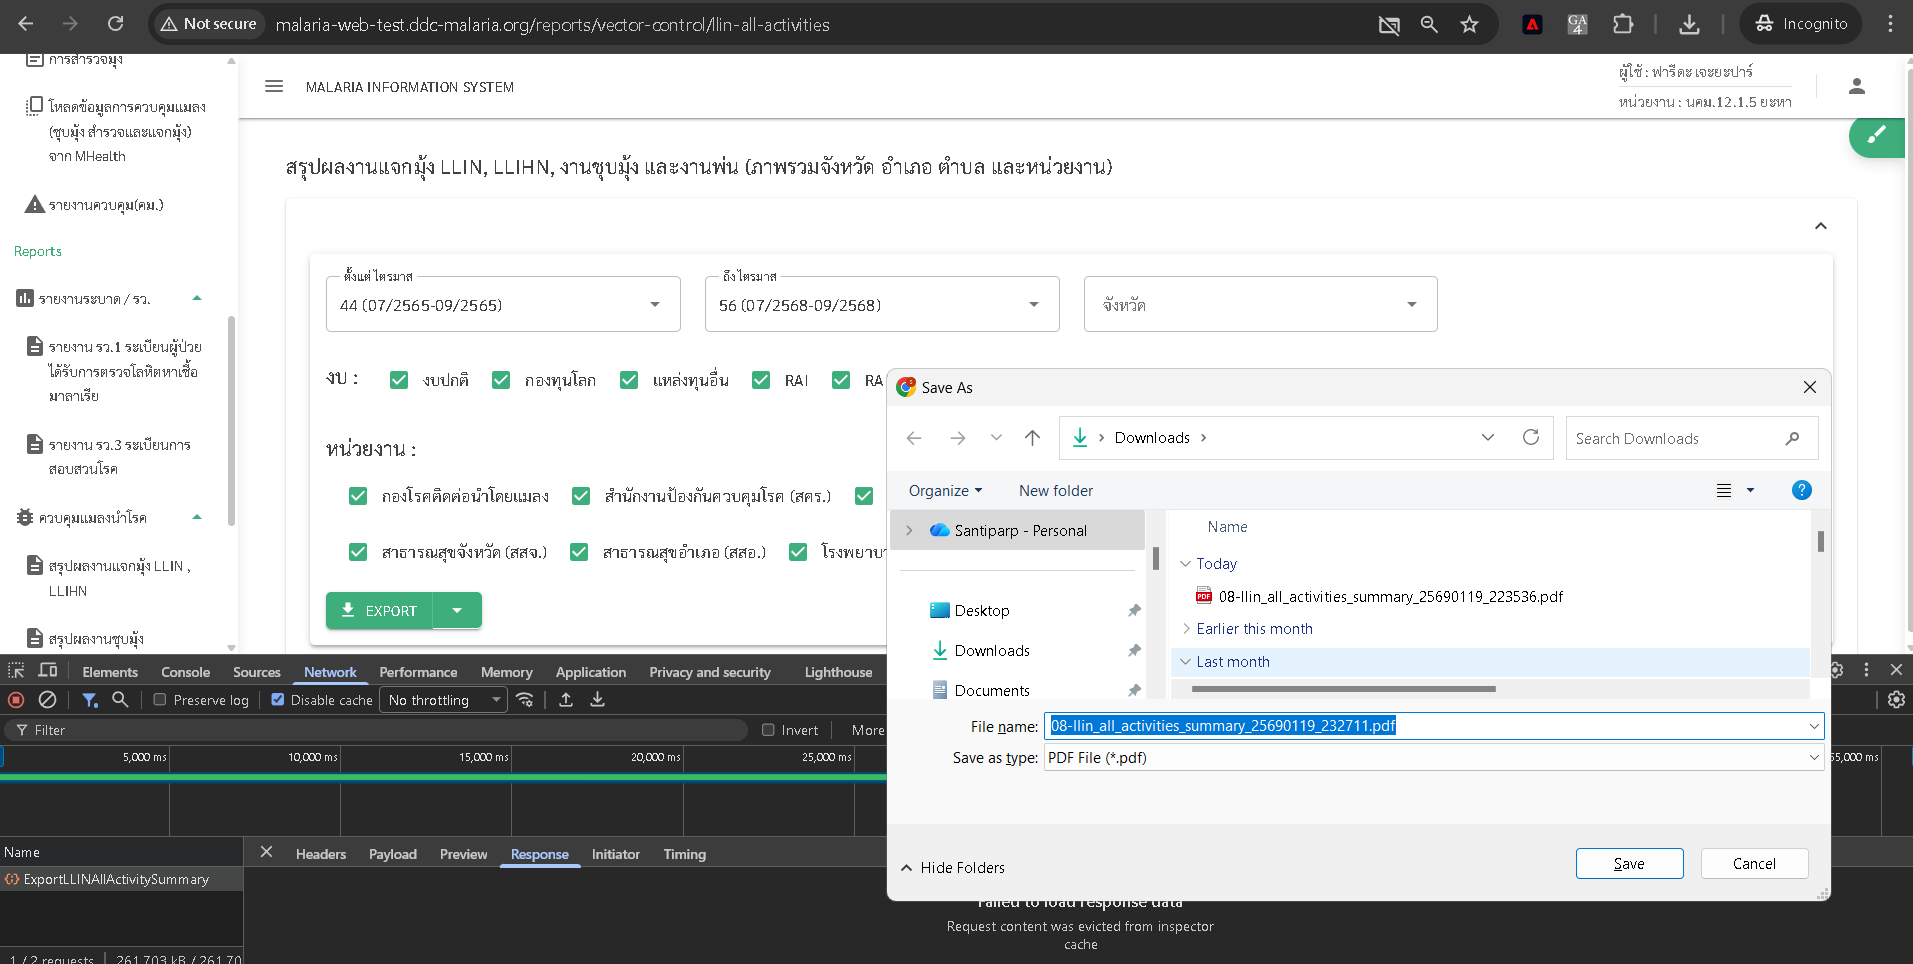Open the จังหวัด province dropdown
This screenshot has height=964, width=1913.
click(x=1260, y=305)
